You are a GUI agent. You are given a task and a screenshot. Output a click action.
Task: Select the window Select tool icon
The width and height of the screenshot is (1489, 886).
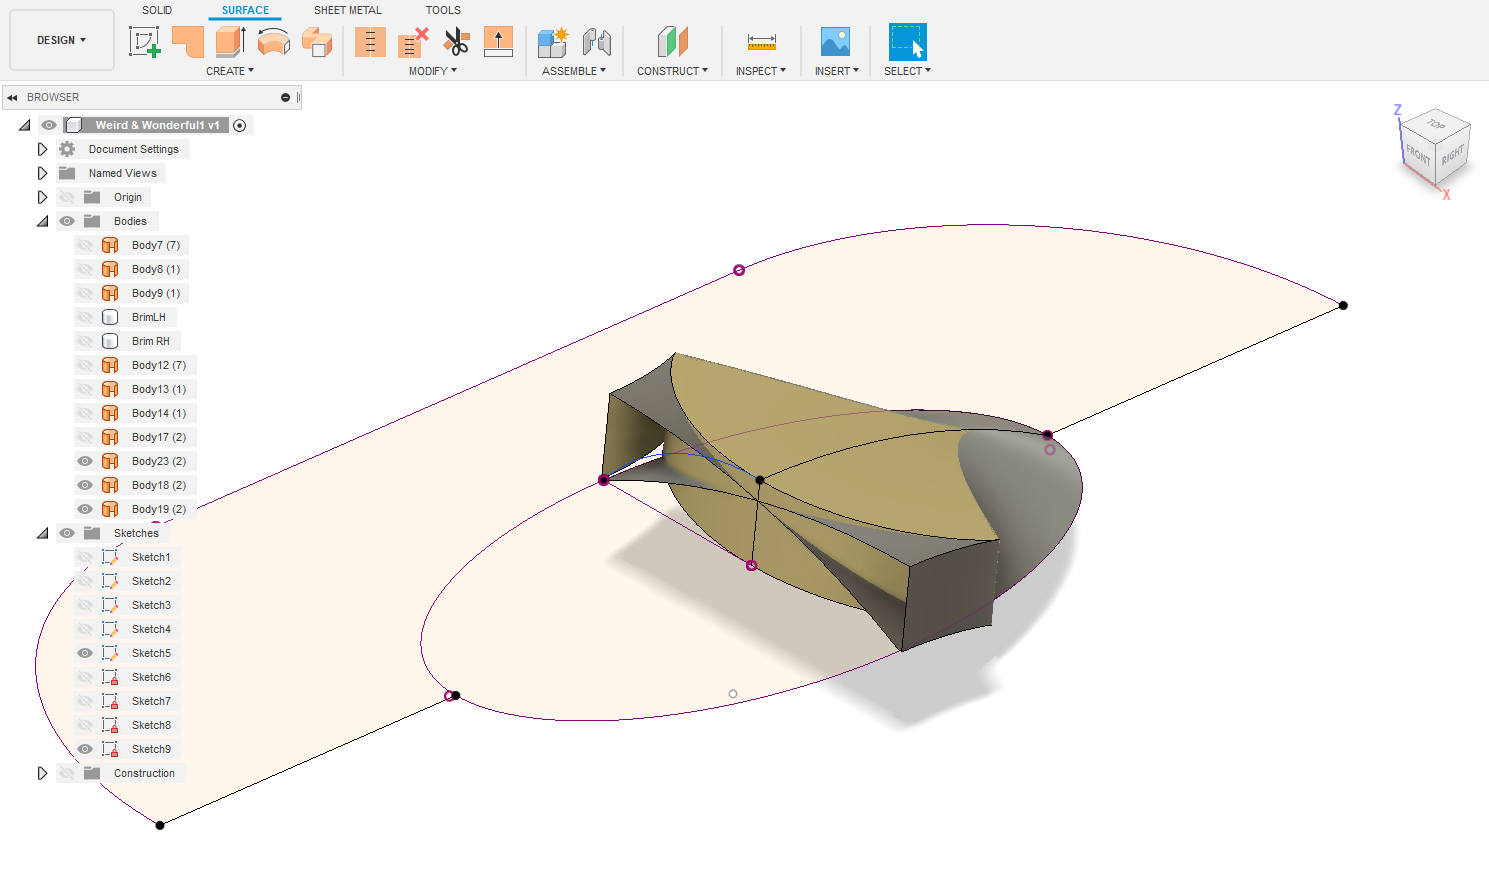(x=907, y=42)
